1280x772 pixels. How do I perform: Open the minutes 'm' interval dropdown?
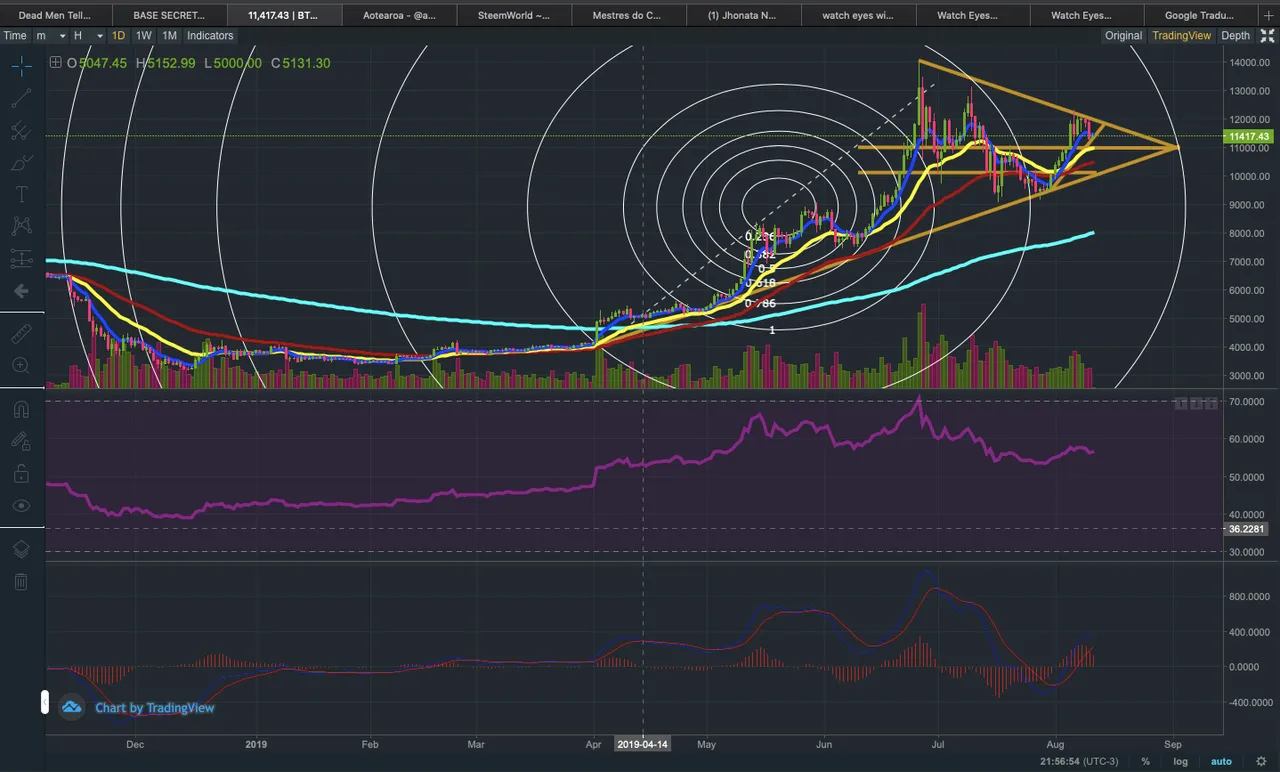[51, 35]
